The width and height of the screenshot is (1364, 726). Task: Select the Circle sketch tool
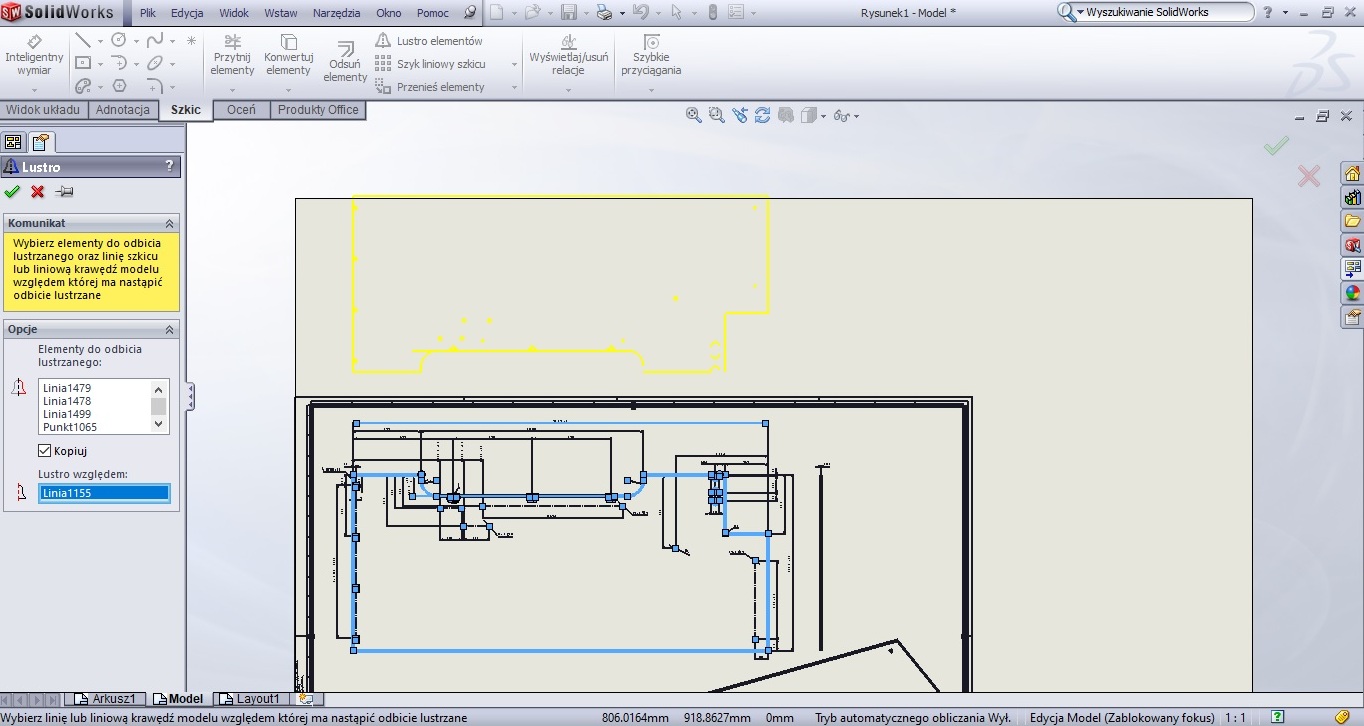pos(119,40)
